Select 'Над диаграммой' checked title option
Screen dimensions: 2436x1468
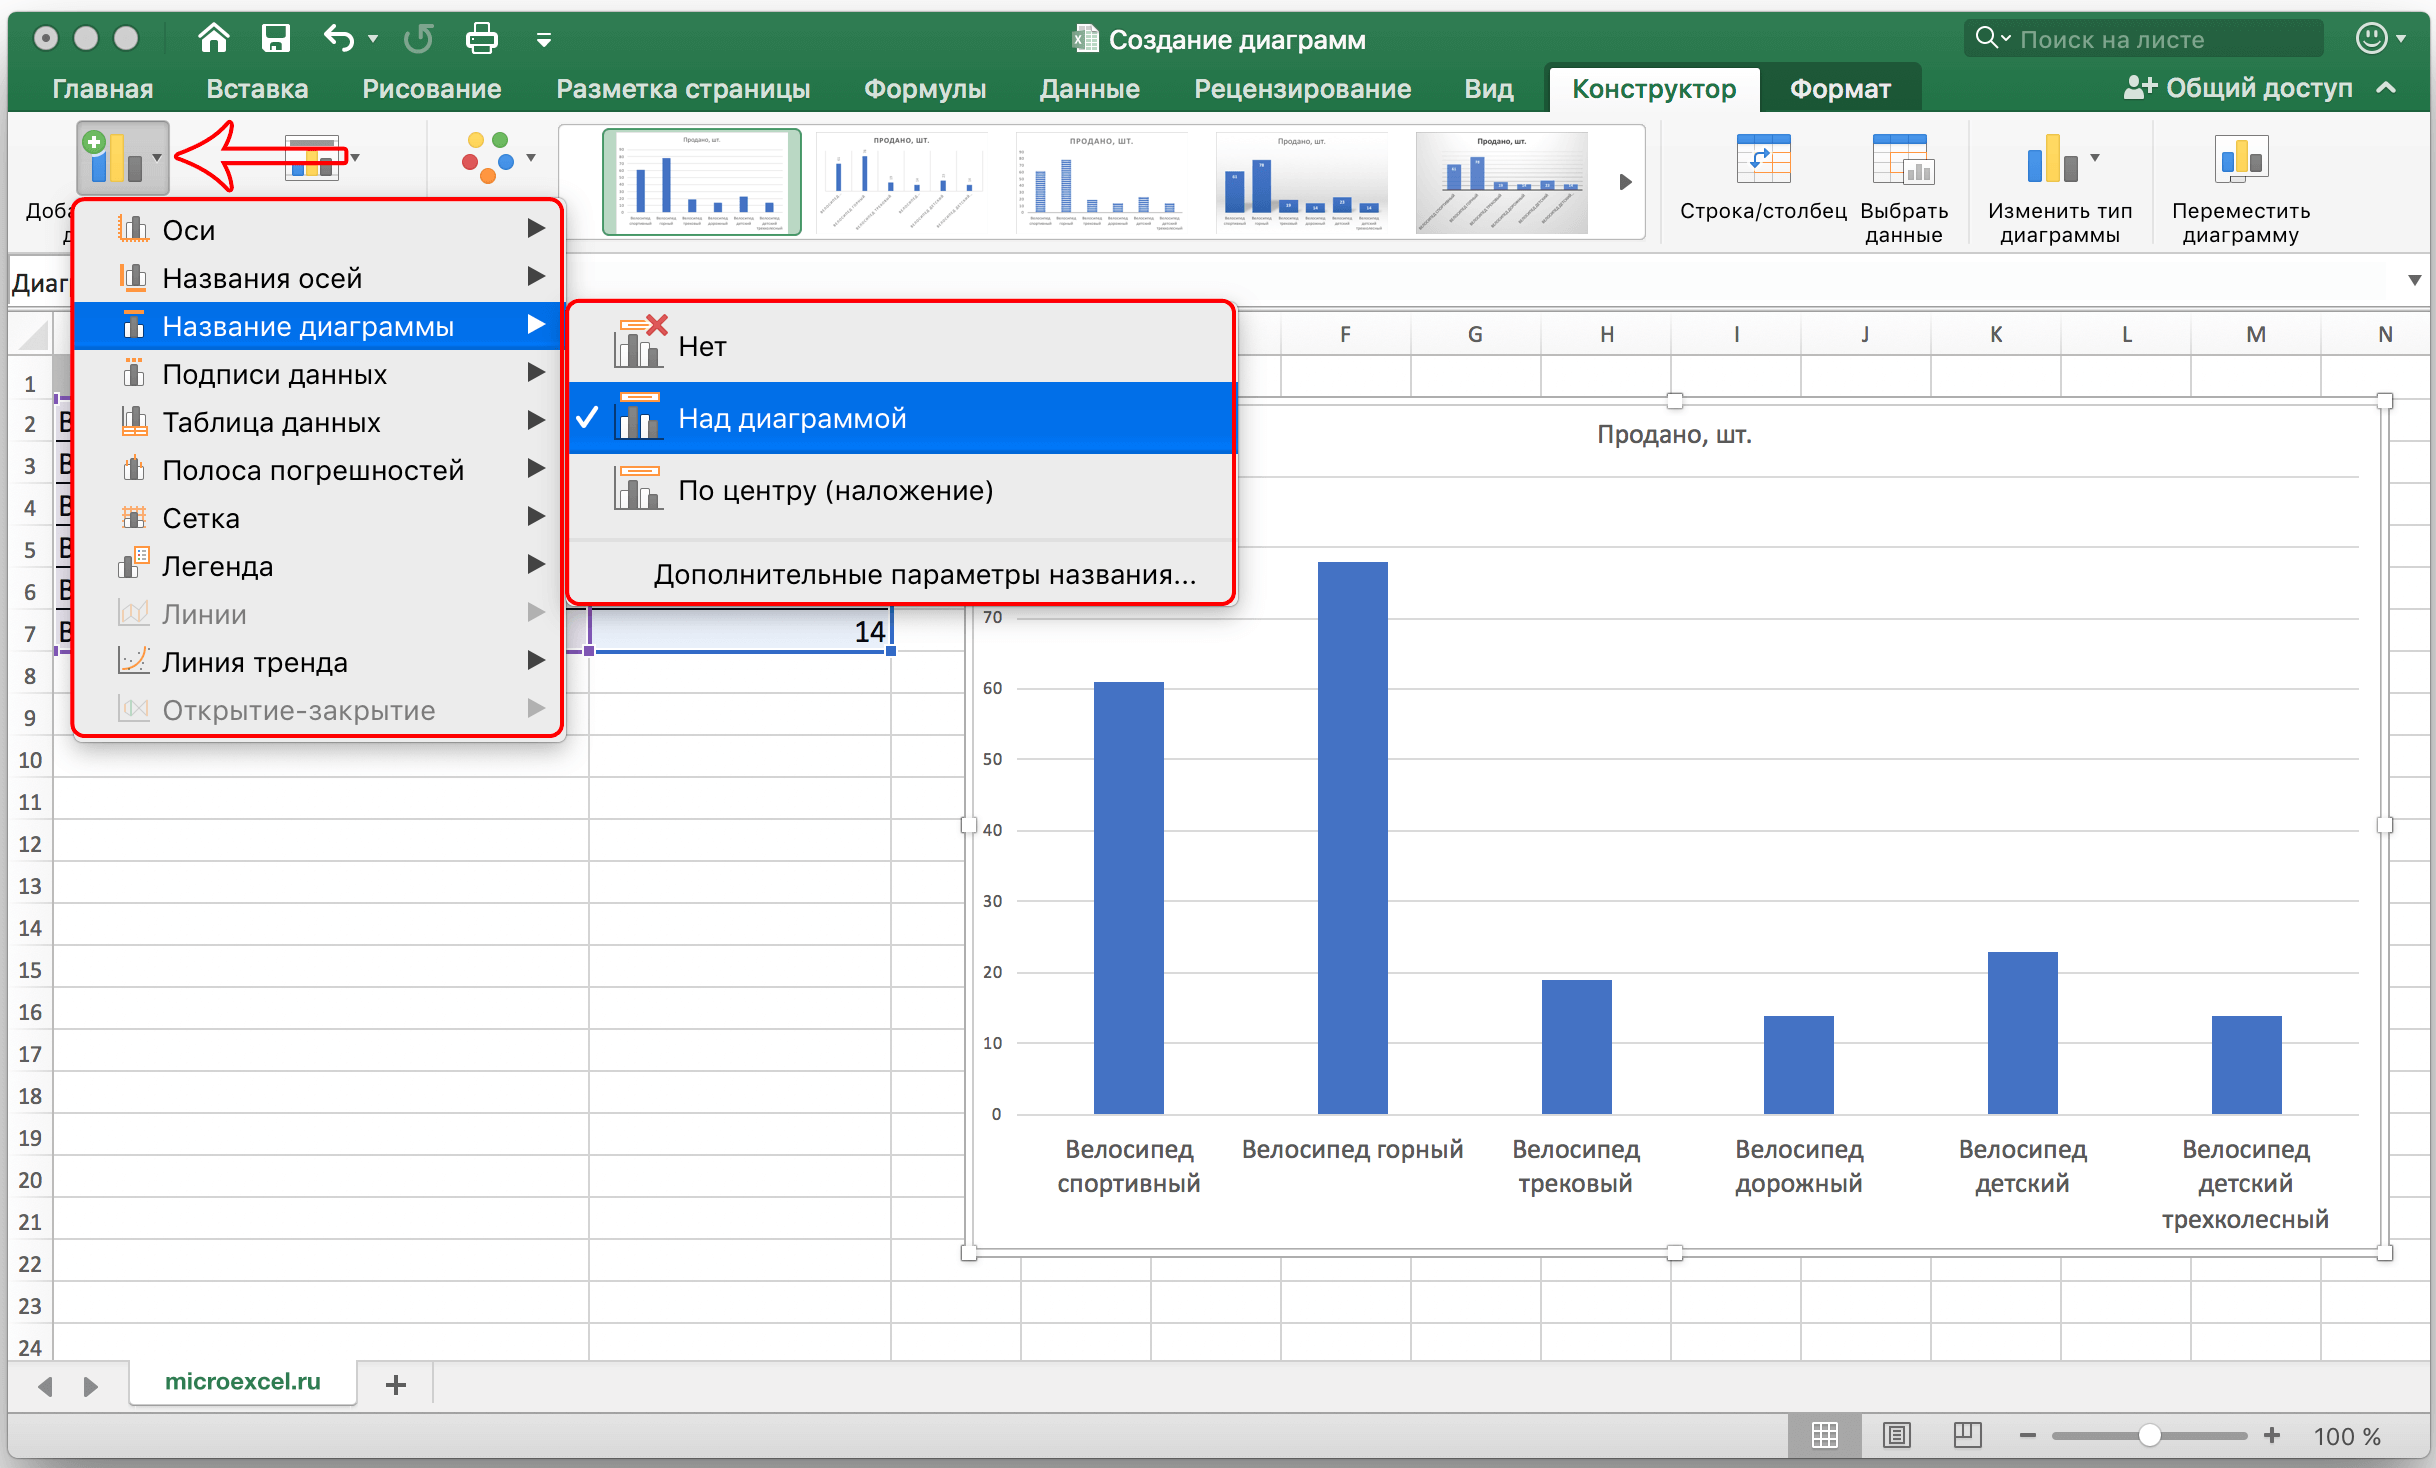click(792, 418)
